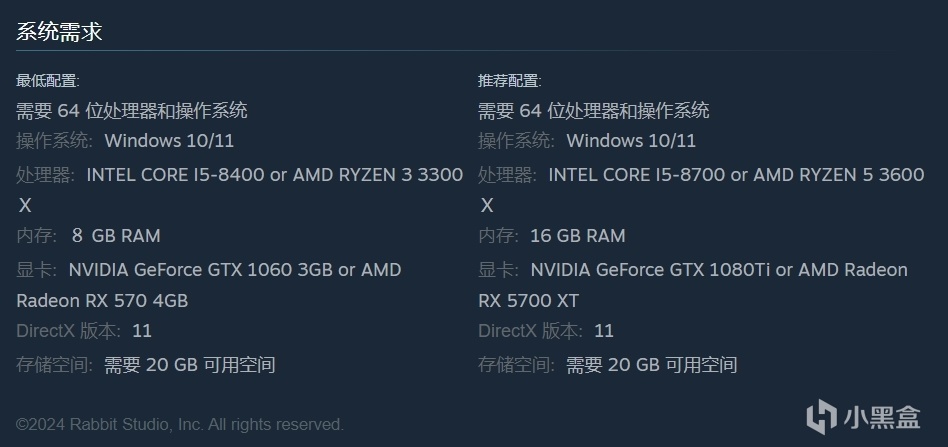Click the recommended 存储空间 20 GB entry

click(x=652, y=365)
